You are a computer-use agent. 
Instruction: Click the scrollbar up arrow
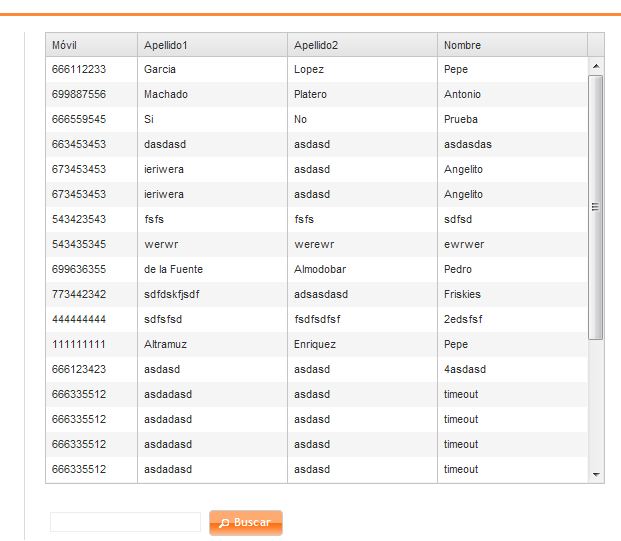click(596, 66)
